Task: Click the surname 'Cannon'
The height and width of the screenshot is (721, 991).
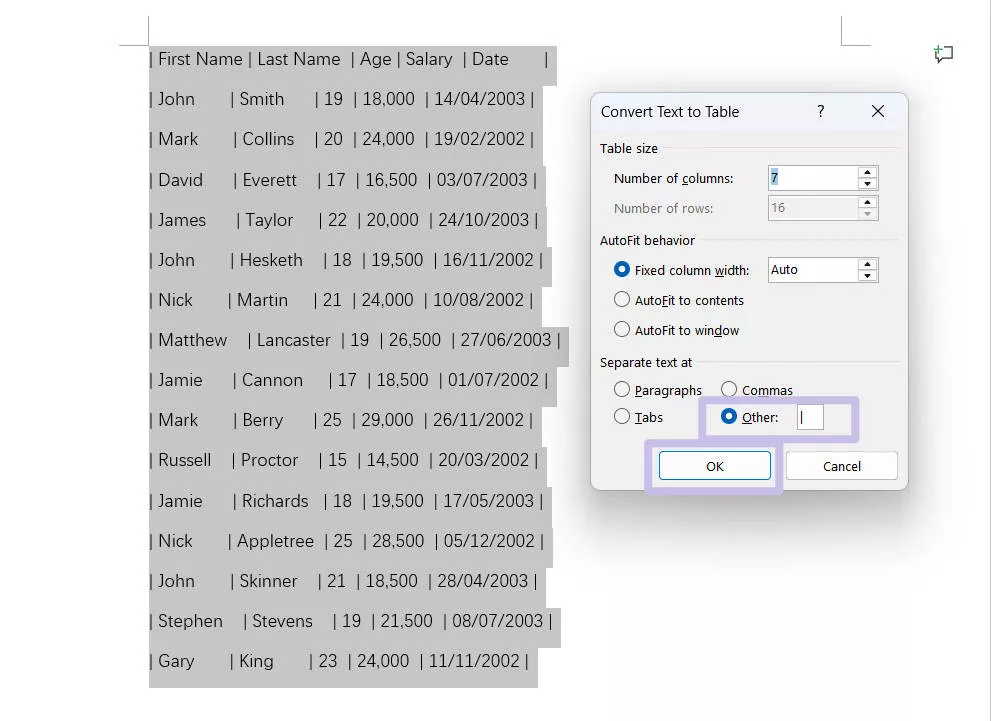Action: point(272,380)
